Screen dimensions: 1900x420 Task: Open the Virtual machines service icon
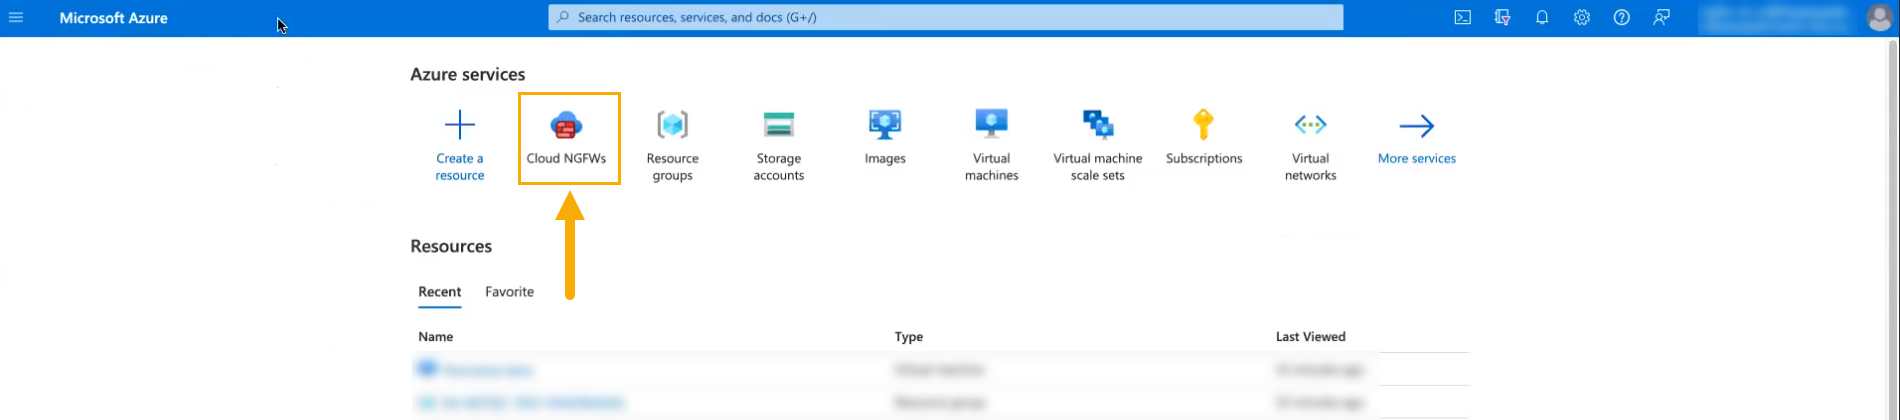[991, 124]
